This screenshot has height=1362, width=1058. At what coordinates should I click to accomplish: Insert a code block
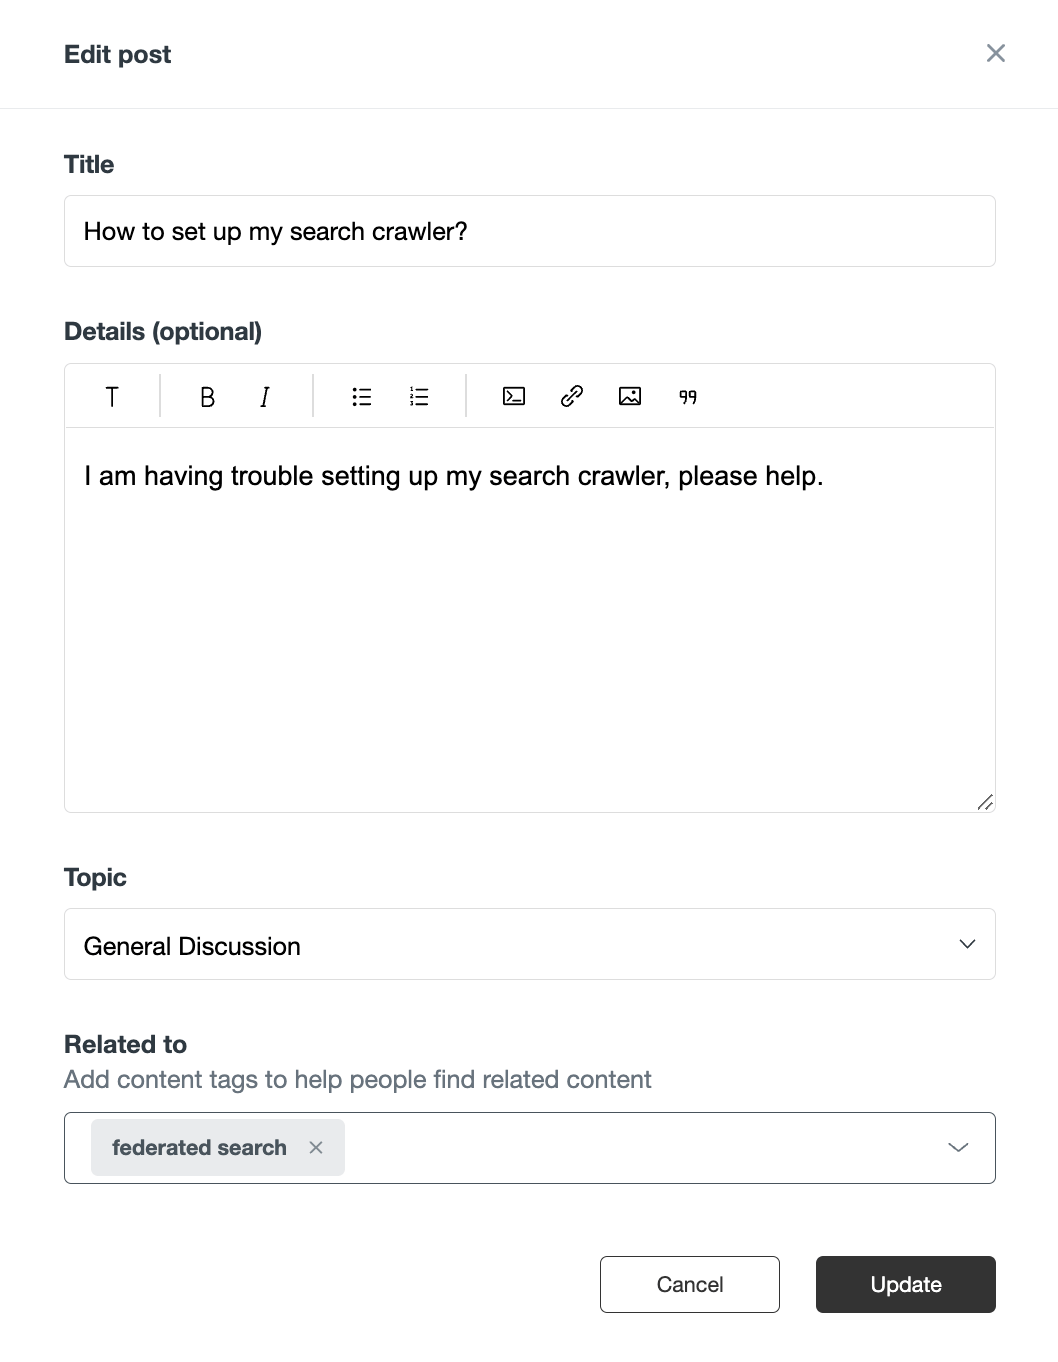(x=513, y=396)
